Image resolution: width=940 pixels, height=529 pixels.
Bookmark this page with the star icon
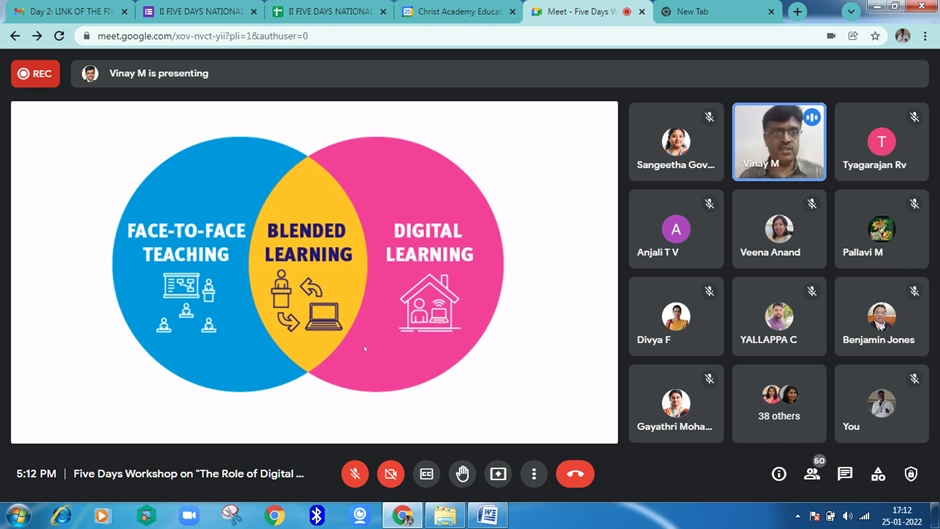coord(875,36)
